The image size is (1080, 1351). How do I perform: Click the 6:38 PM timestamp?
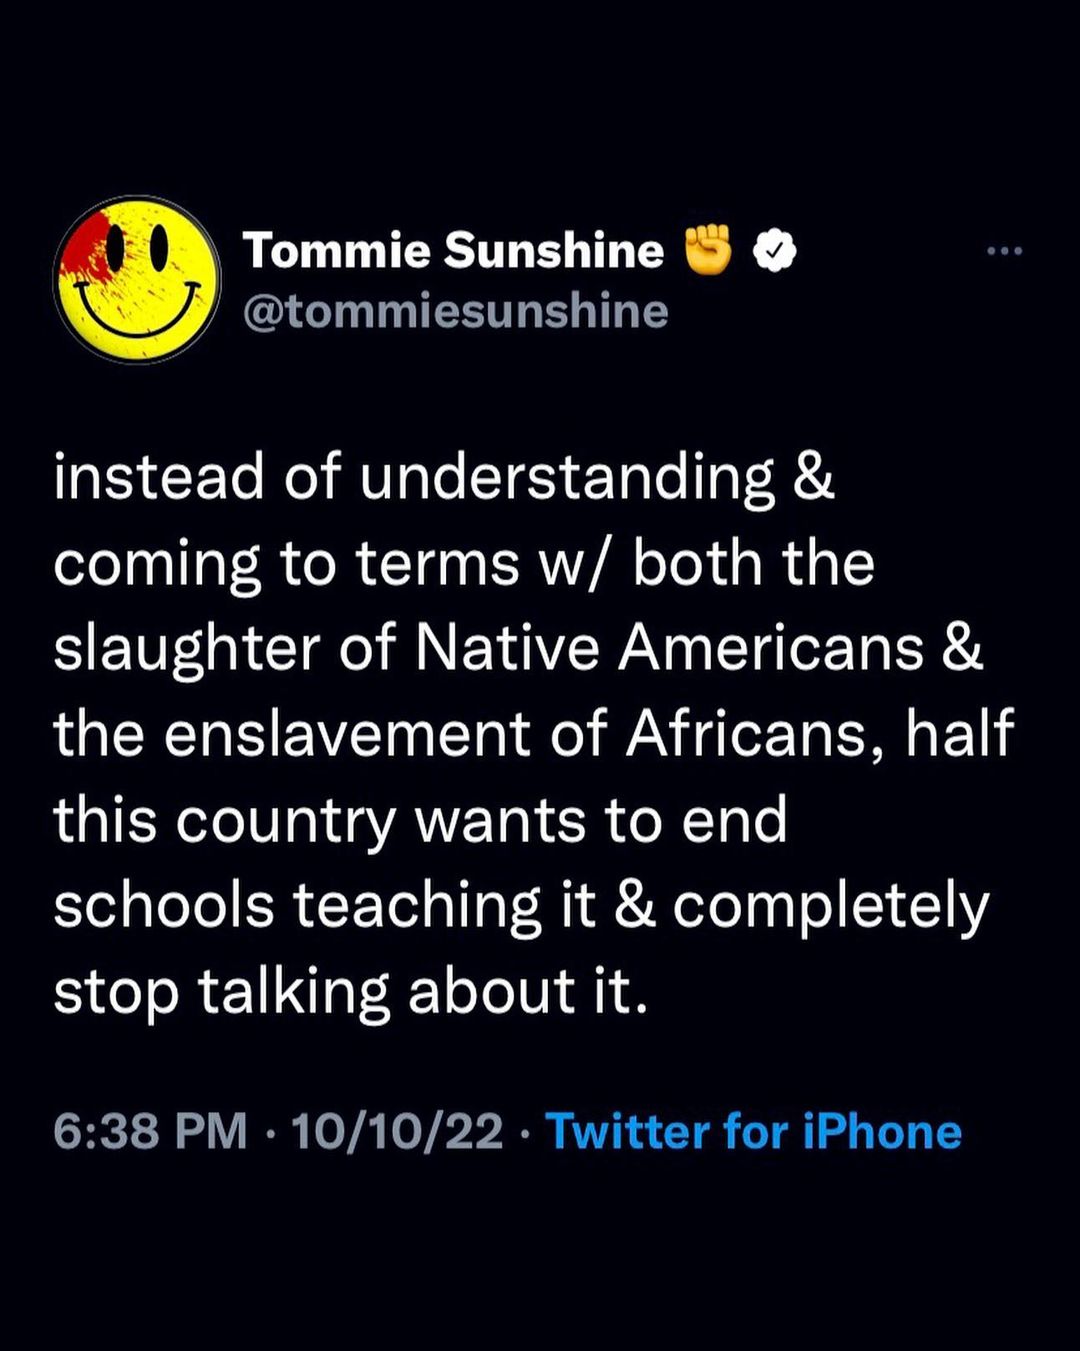tap(150, 1132)
